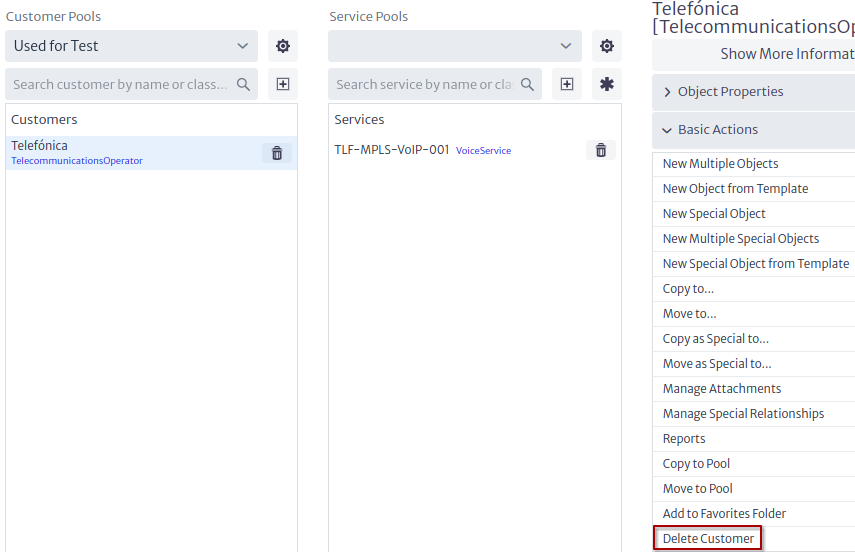Delete TLF-MPLS-VoIP-001 using trash icon
This screenshot has height=552, width=855.
point(601,150)
